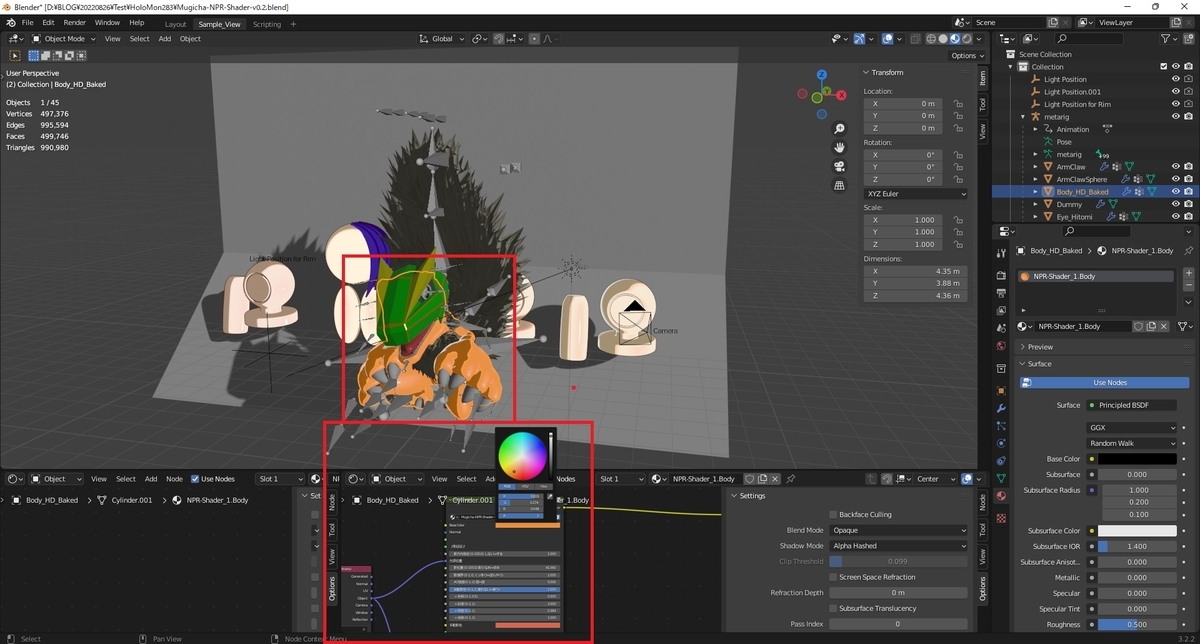Click Principled BSDF surface shader button
Screen dimensions: 1200x644
point(1133,405)
